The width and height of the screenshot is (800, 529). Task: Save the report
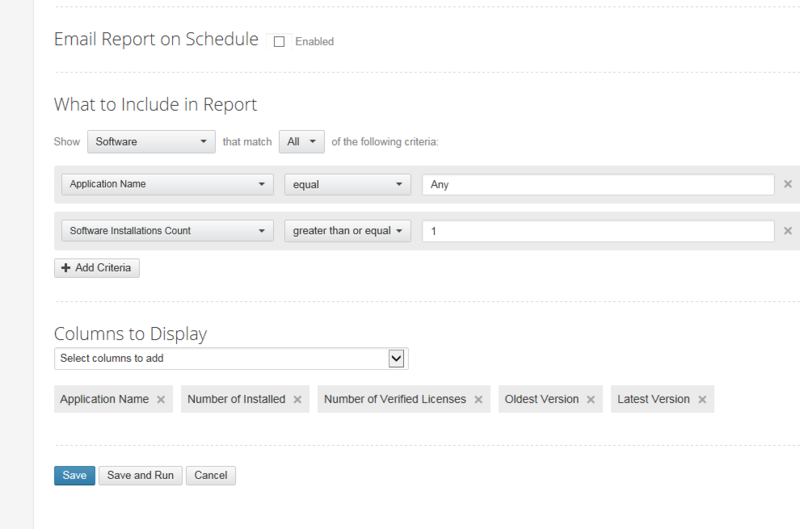click(x=74, y=475)
